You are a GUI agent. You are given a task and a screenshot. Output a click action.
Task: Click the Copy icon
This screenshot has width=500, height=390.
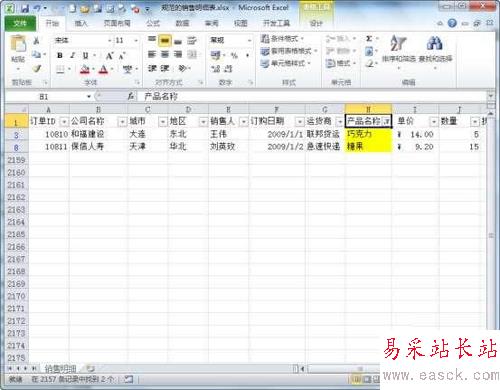(36, 54)
